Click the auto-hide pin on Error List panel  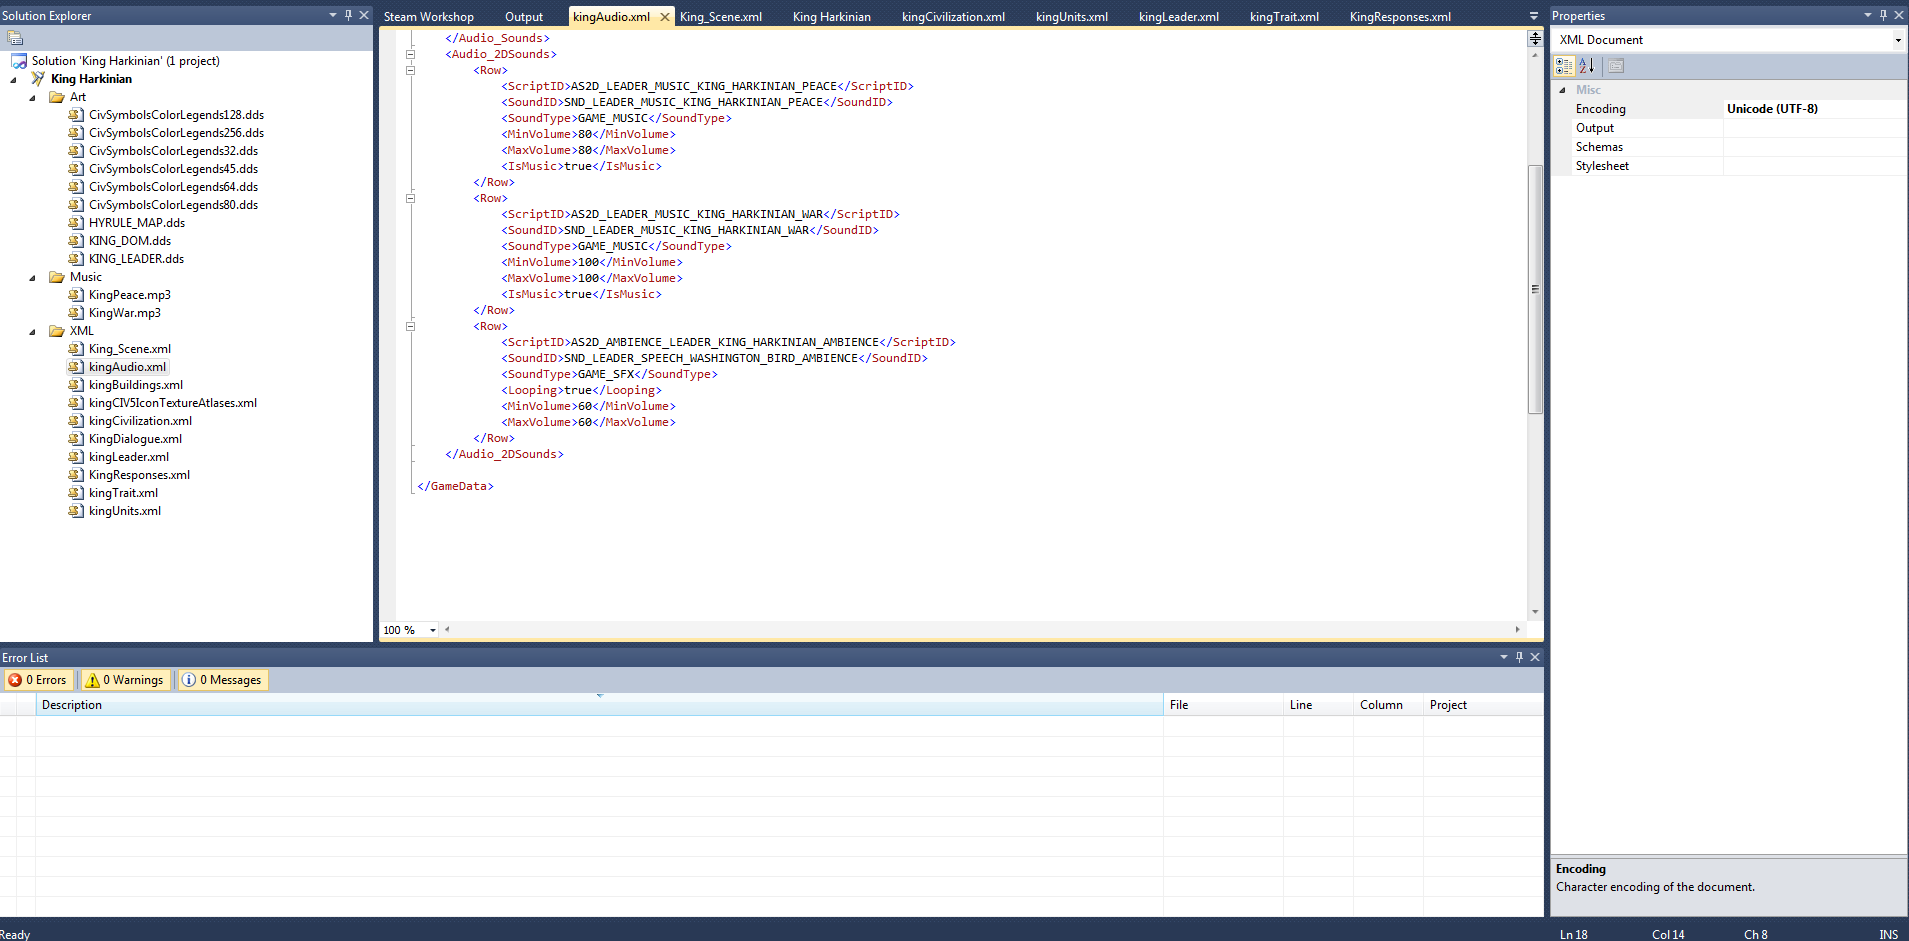pos(1519,657)
